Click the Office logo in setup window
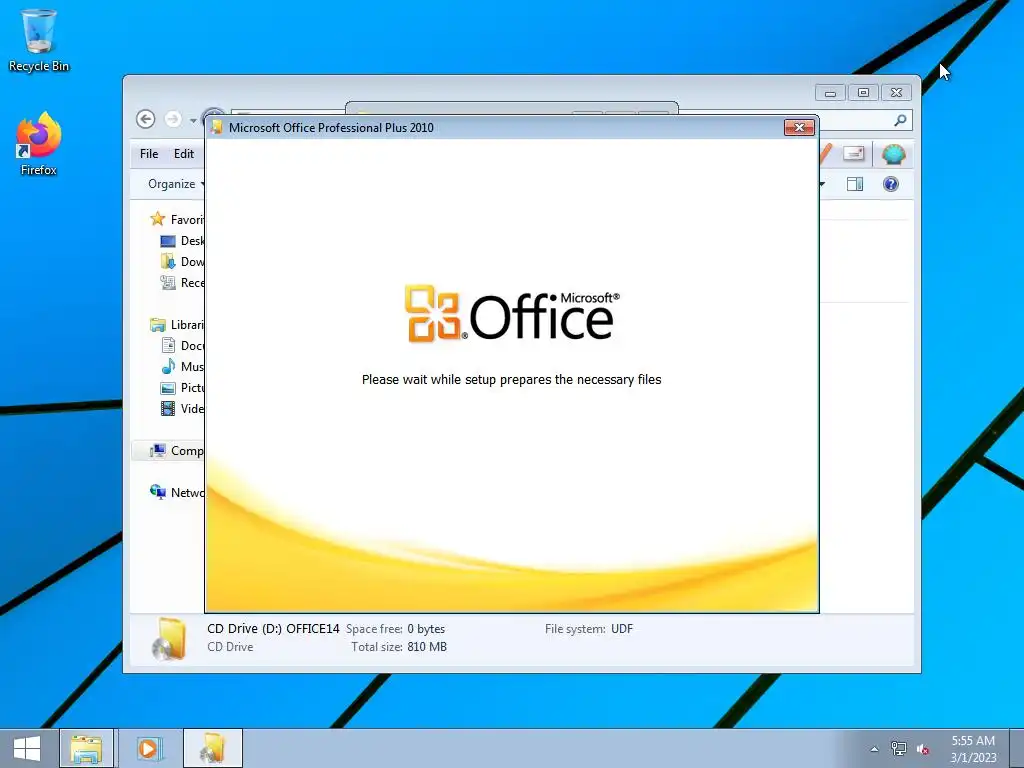 click(x=511, y=314)
